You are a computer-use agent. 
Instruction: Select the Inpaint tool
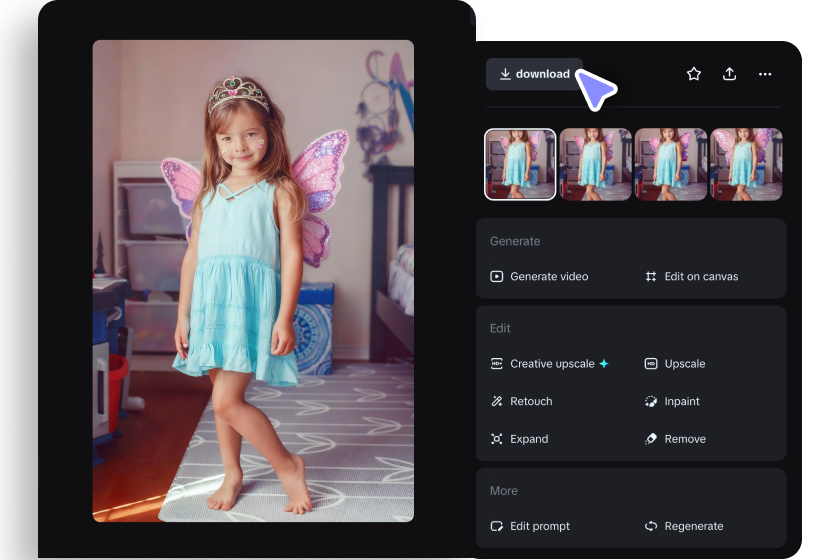tap(672, 401)
